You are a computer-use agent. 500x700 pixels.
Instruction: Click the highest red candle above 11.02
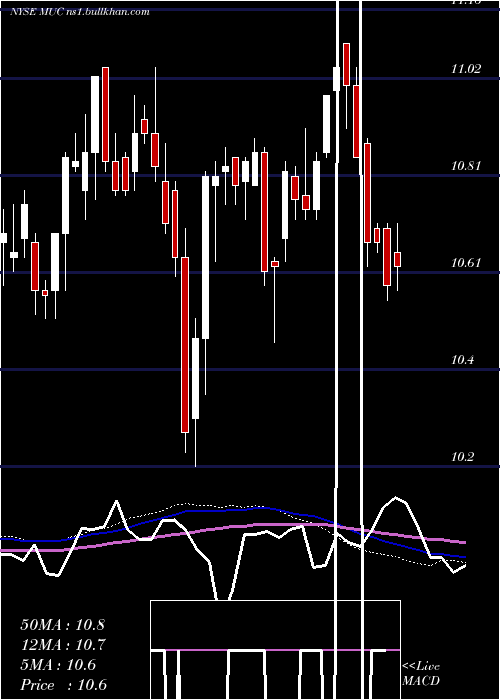(346, 64)
